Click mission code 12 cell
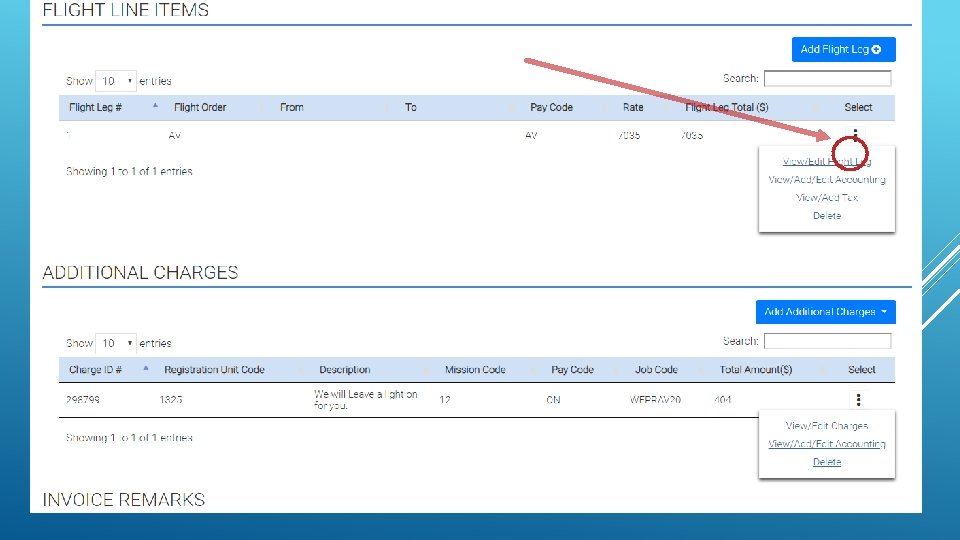Image resolution: width=960 pixels, height=540 pixels. (x=445, y=400)
